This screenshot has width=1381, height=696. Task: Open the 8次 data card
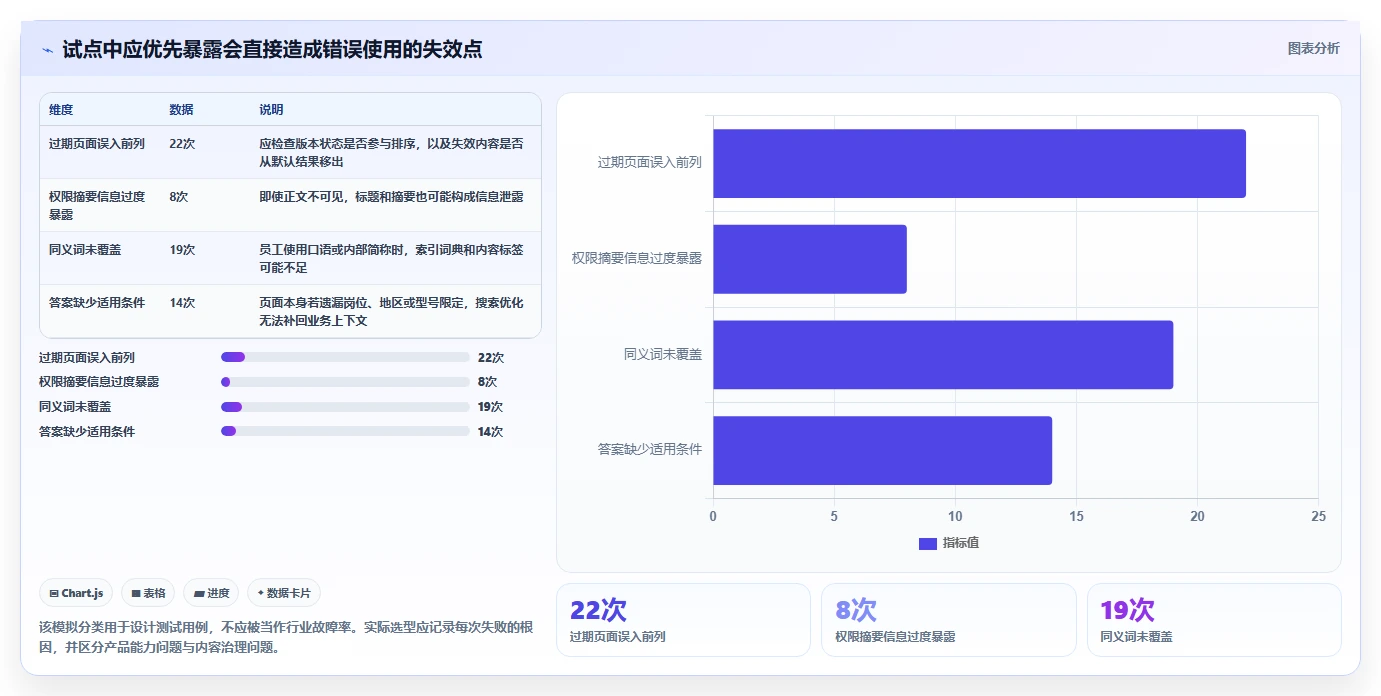click(x=949, y=620)
